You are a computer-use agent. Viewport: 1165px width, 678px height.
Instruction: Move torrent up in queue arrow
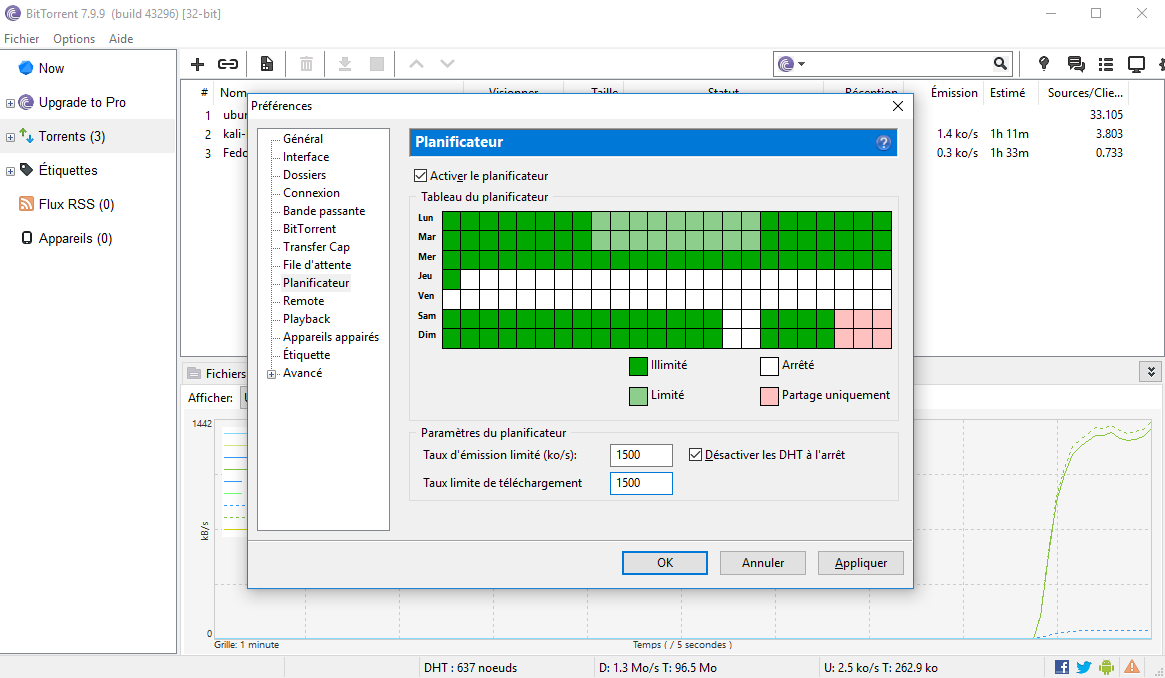[x=417, y=64]
